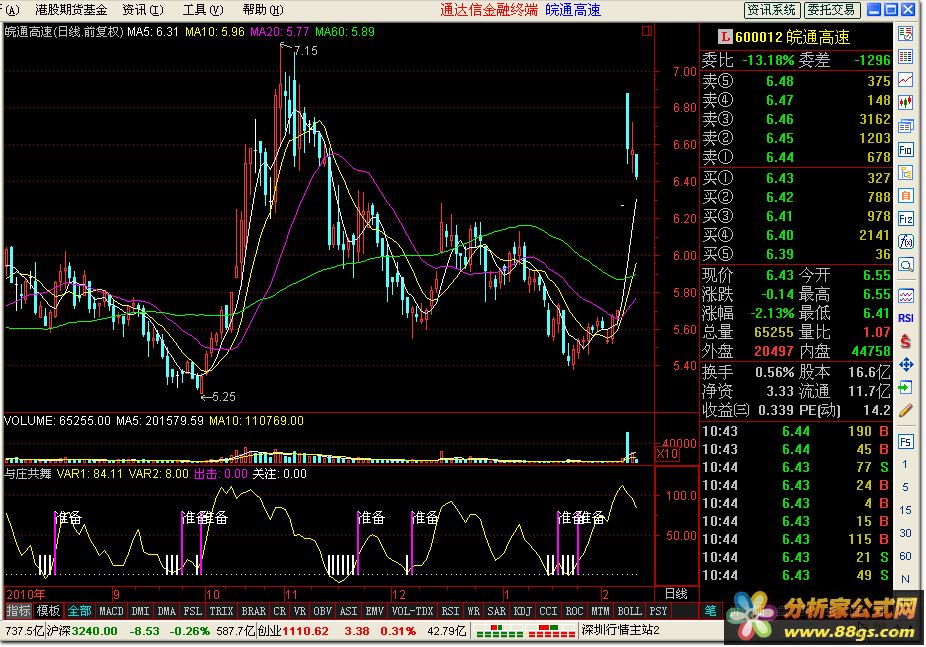
Task: Click the 深圳行情主站2 server status
Action: pyautogui.click(x=620, y=630)
